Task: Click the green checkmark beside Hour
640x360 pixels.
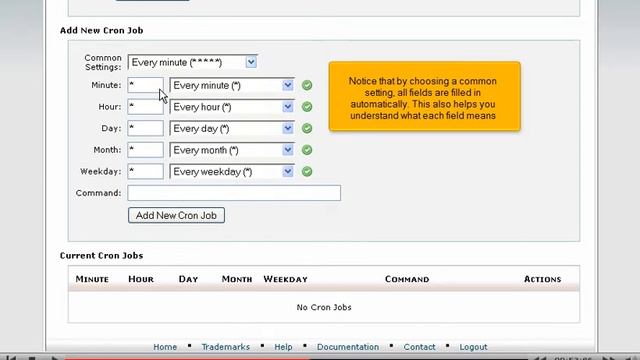Action: coord(307,107)
